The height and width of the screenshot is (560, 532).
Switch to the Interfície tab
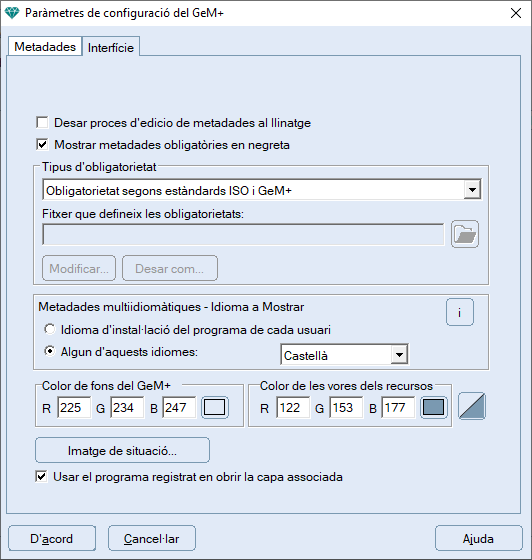point(111,48)
